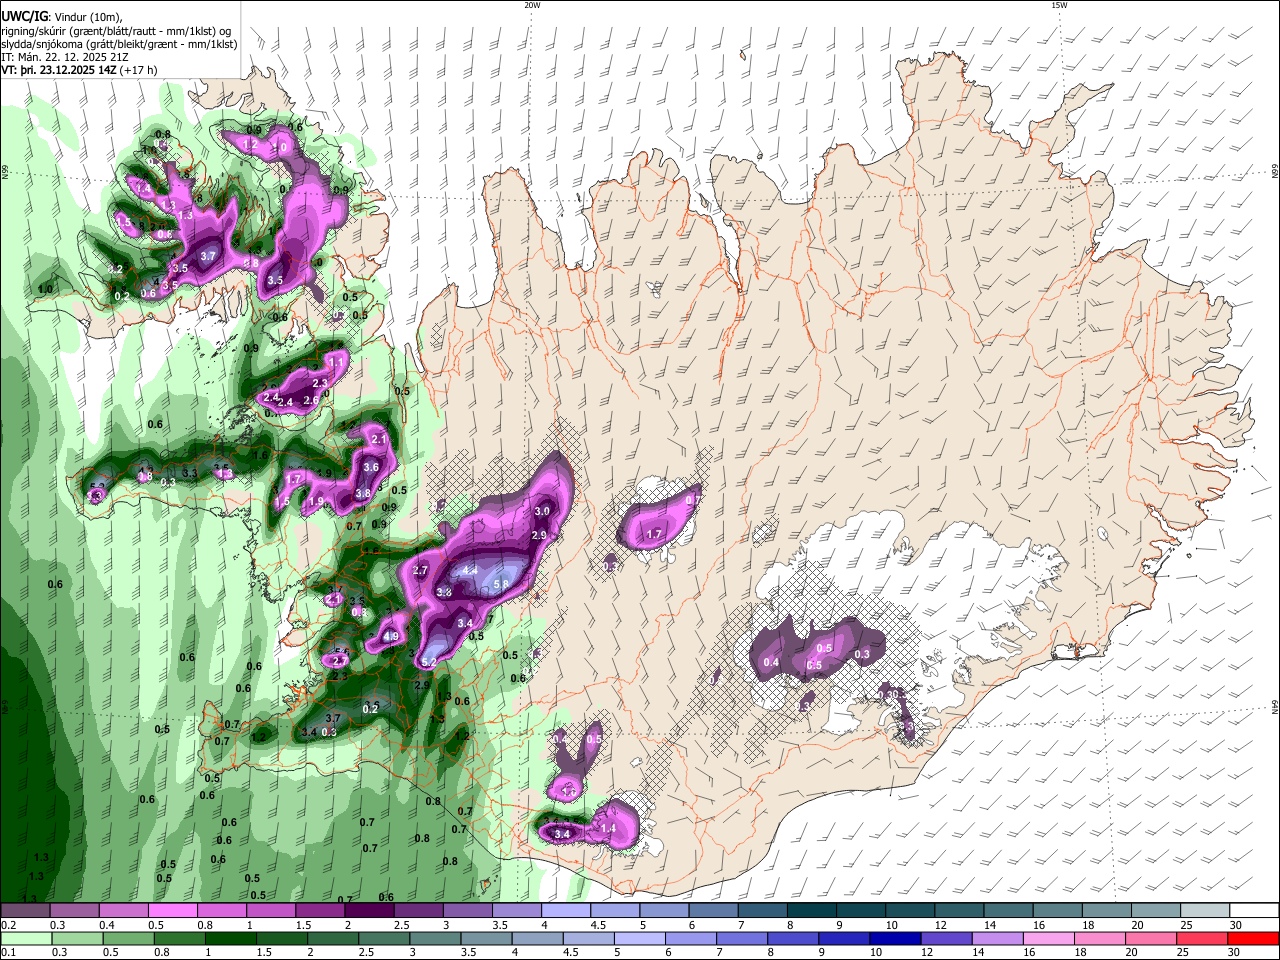
Task: Click the navy blue 10 mm swatch in lower legend
Action: [893, 938]
